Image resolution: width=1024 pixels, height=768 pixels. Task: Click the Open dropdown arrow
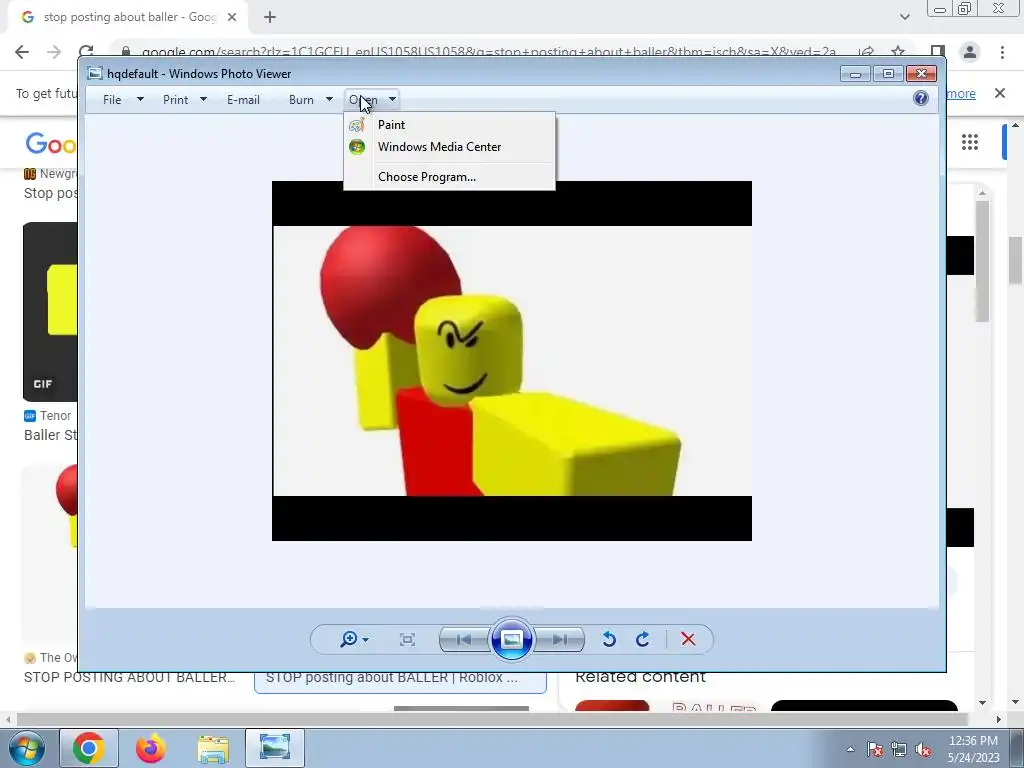tap(392, 99)
